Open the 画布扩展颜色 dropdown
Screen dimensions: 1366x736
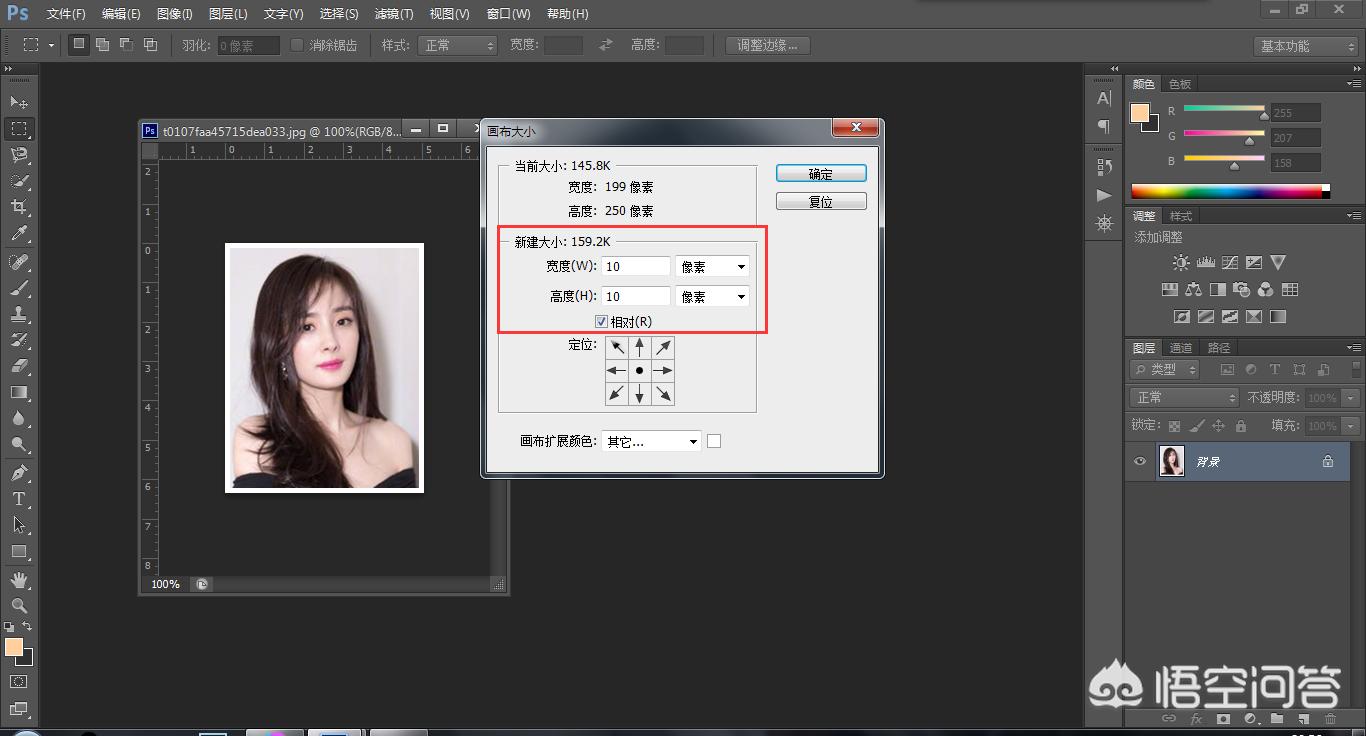pyautogui.click(x=650, y=440)
